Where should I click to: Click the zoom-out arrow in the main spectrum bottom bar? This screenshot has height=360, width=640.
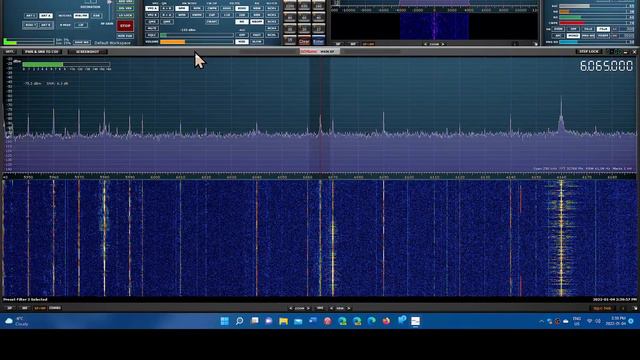click(x=290, y=308)
